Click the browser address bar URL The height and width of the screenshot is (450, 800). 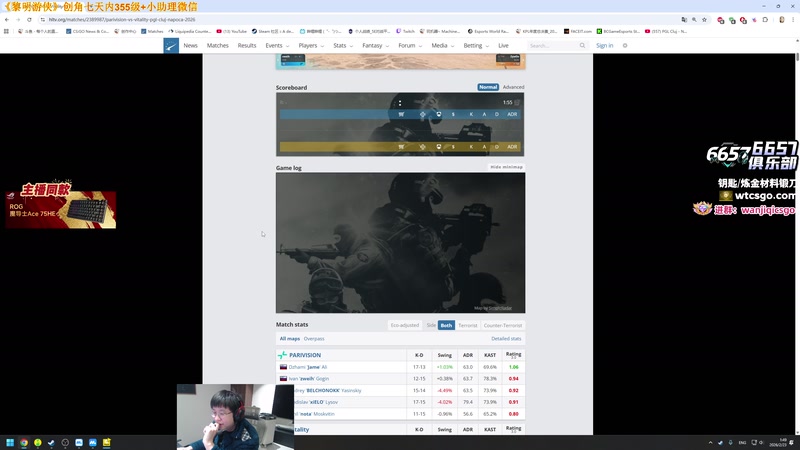tap(122, 19)
